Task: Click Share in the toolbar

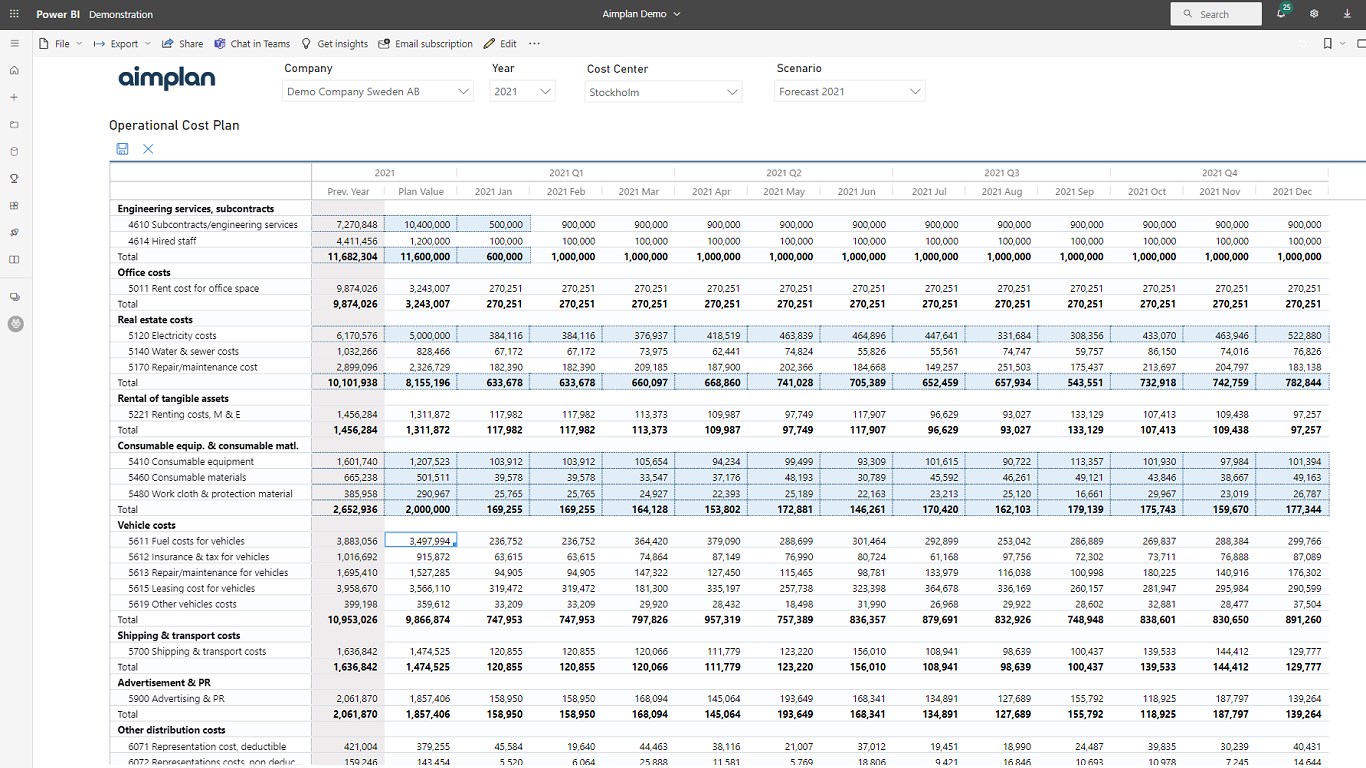Action: click(x=183, y=44)
